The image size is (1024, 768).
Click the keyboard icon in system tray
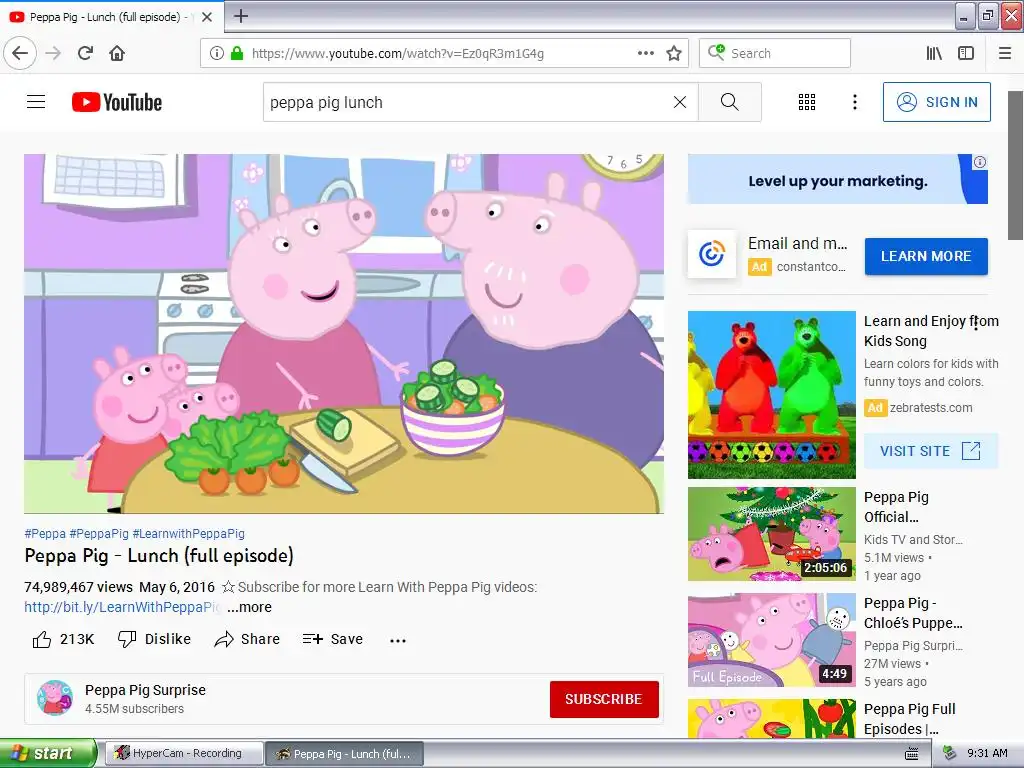pyautogui.click(x=912, y=754)
